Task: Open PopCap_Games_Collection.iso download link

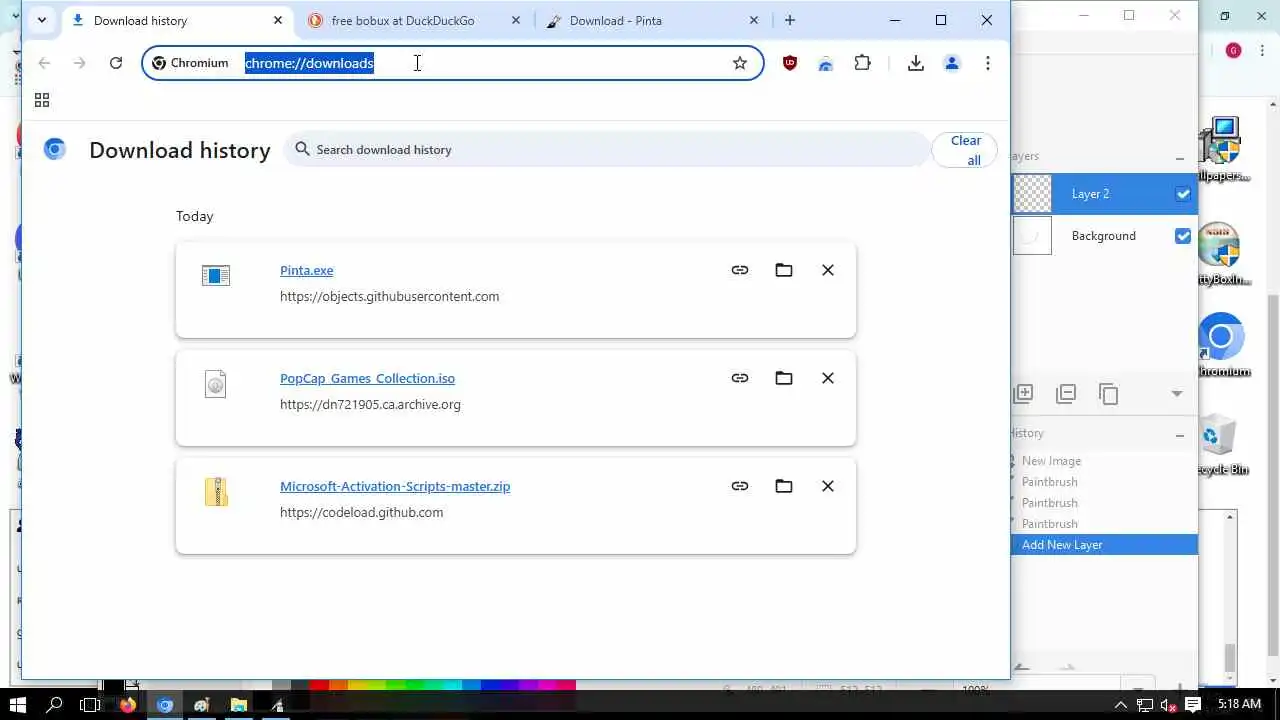Action: [x=367, y=378]
